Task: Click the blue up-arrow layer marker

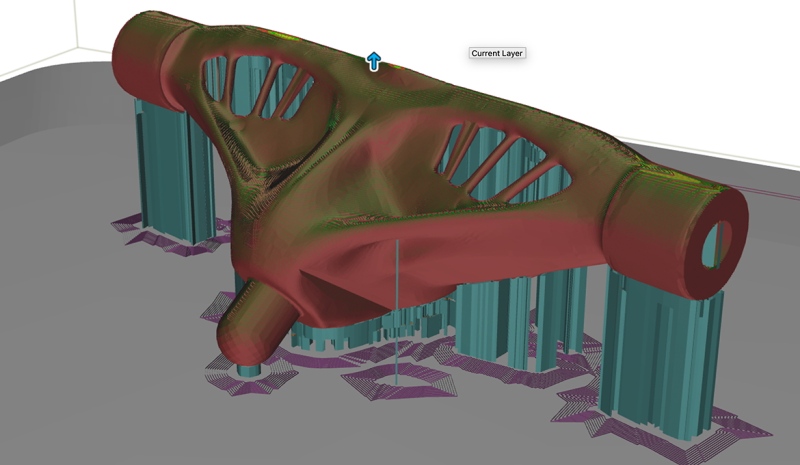Action: (374, 62)
